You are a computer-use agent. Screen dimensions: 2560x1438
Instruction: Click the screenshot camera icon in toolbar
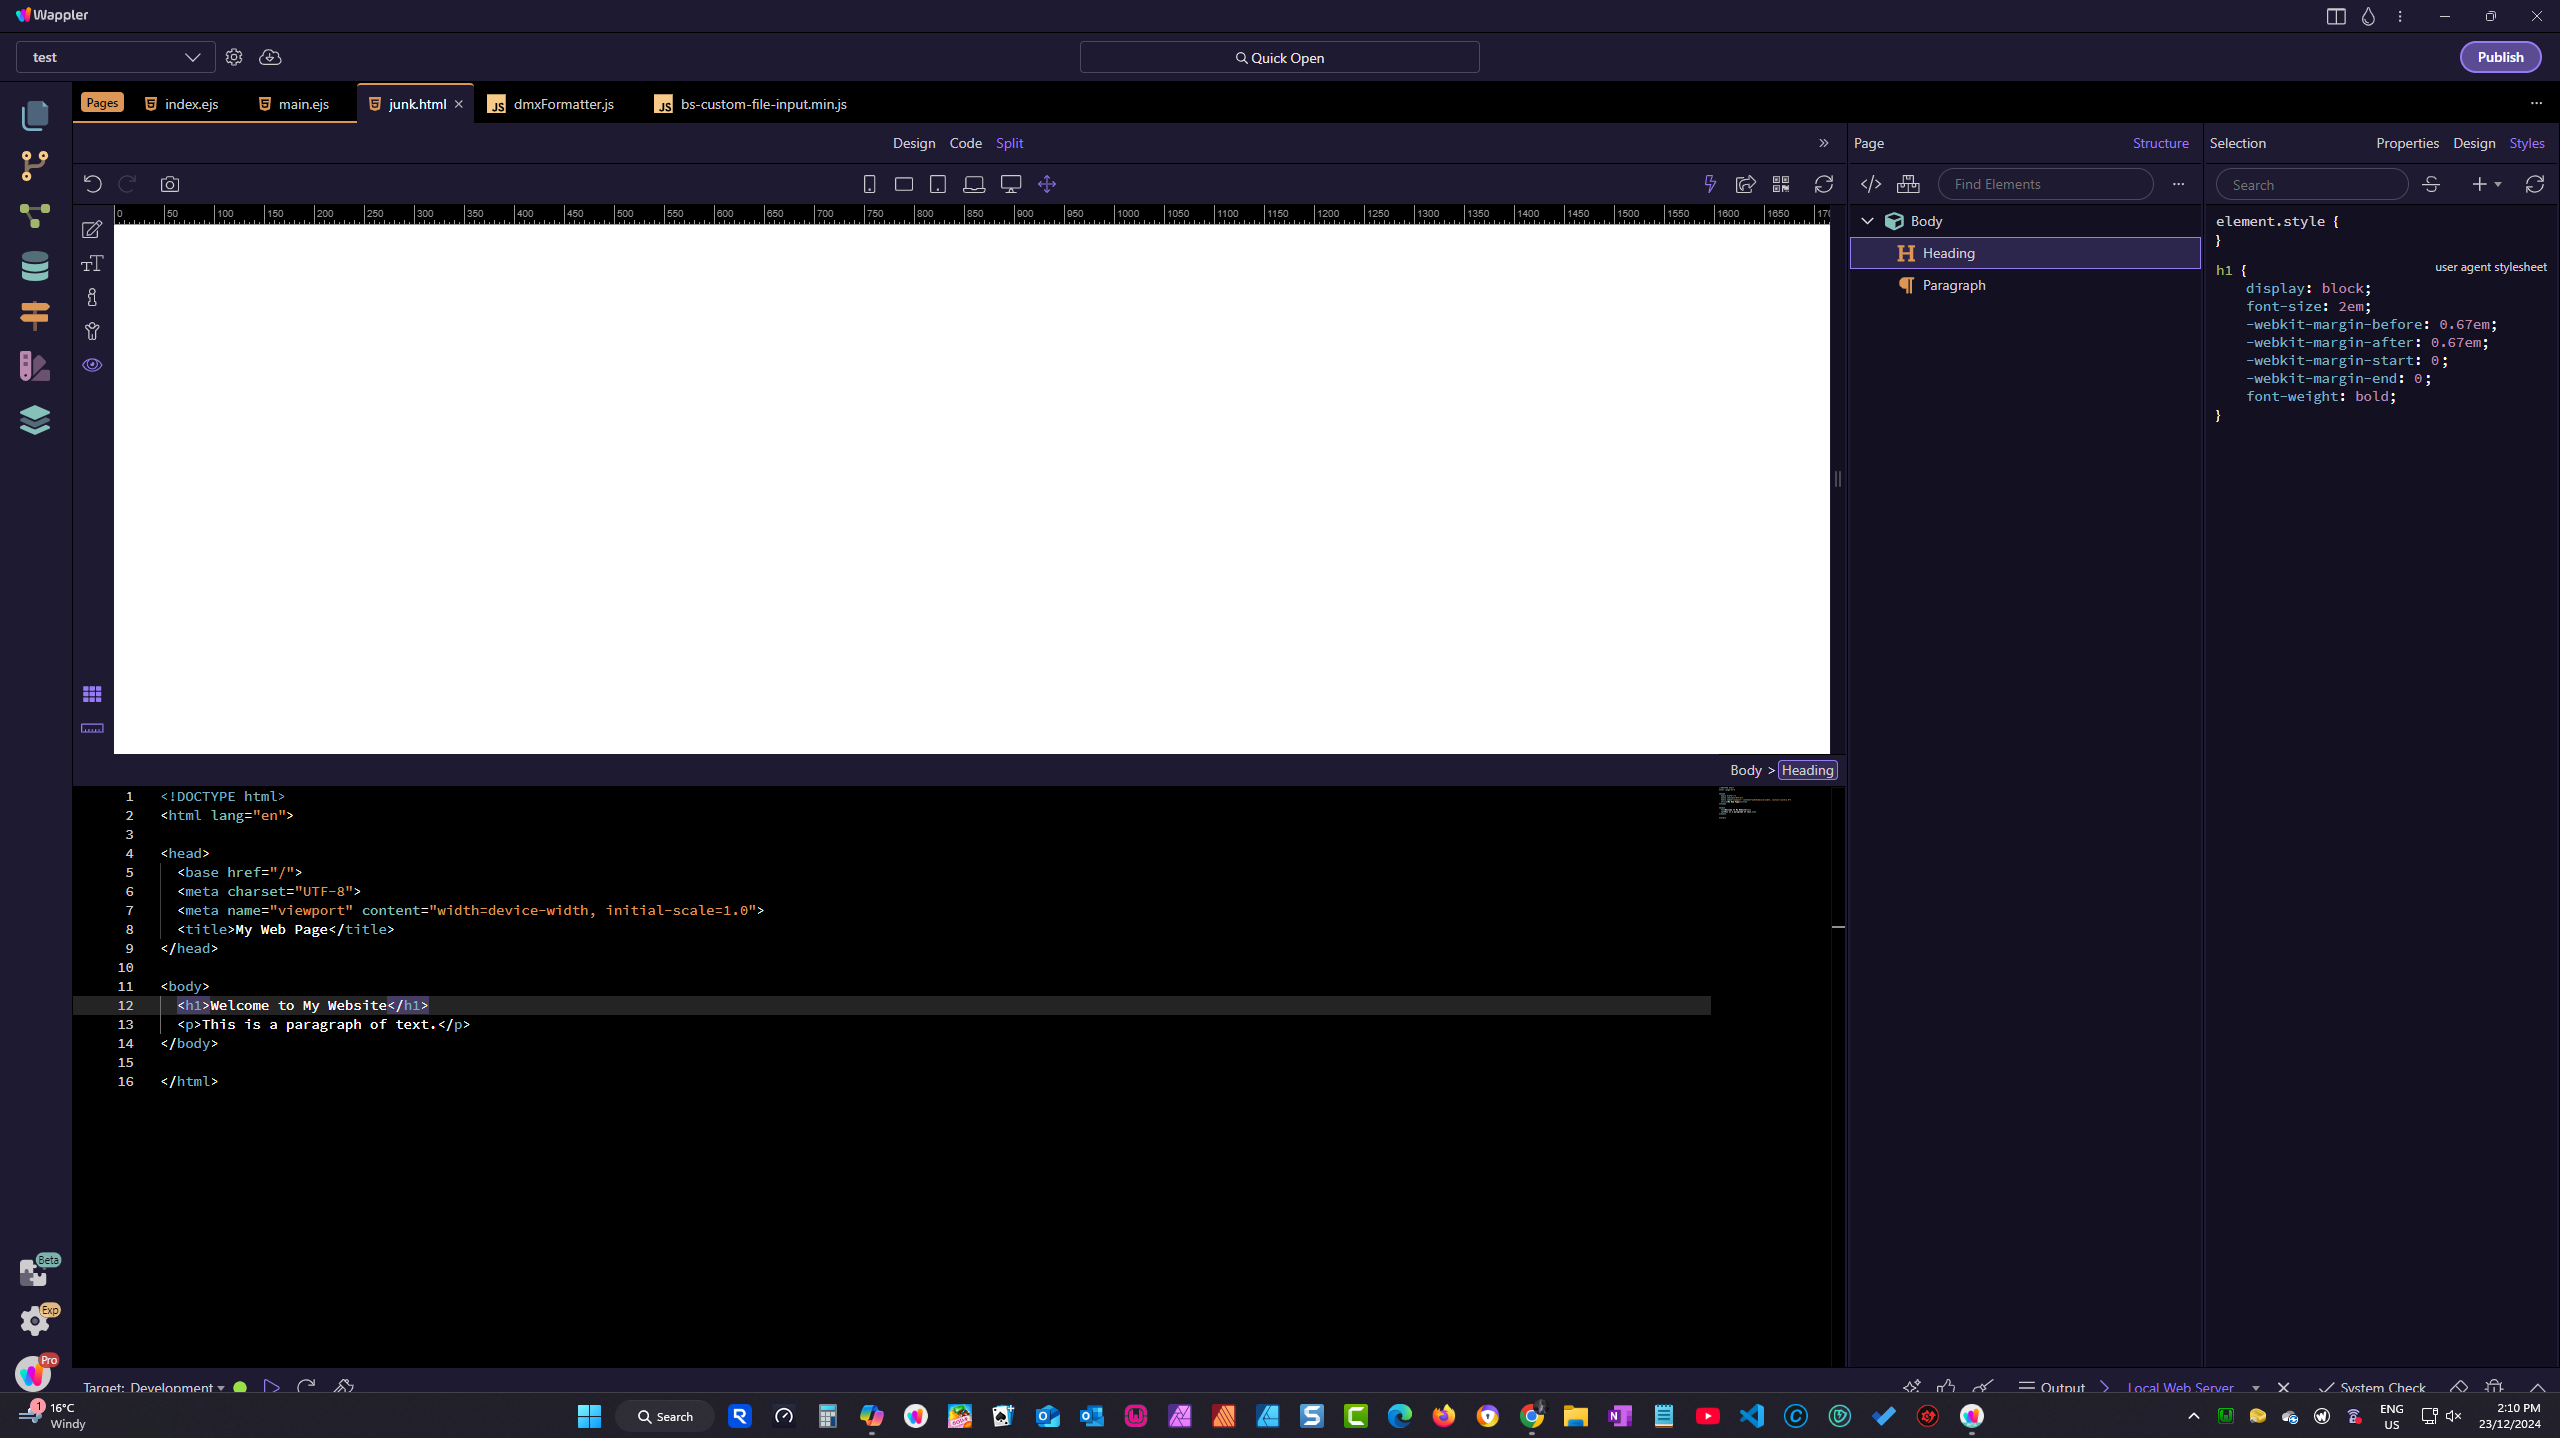coord(170,184)
